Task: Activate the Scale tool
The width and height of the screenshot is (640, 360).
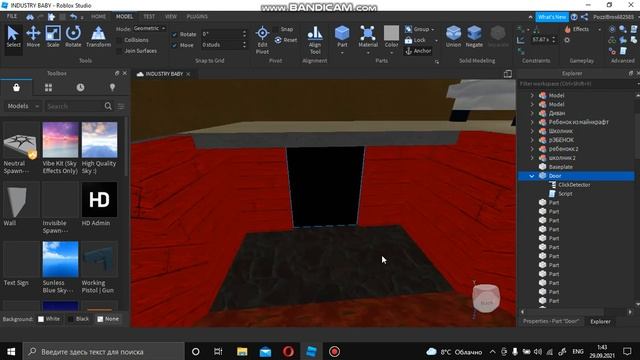Action: pyautogui.click(x=53, y=36)
